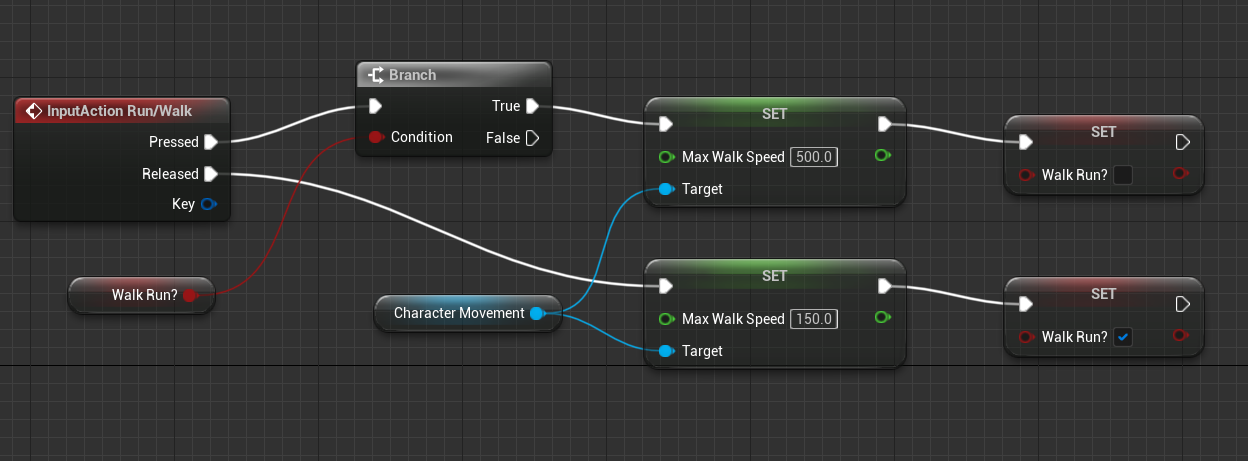Click output exec pin of SET node with checked Walk Run?
This screenshot has height=461, width=1248.
click(x=1182, y=304)
